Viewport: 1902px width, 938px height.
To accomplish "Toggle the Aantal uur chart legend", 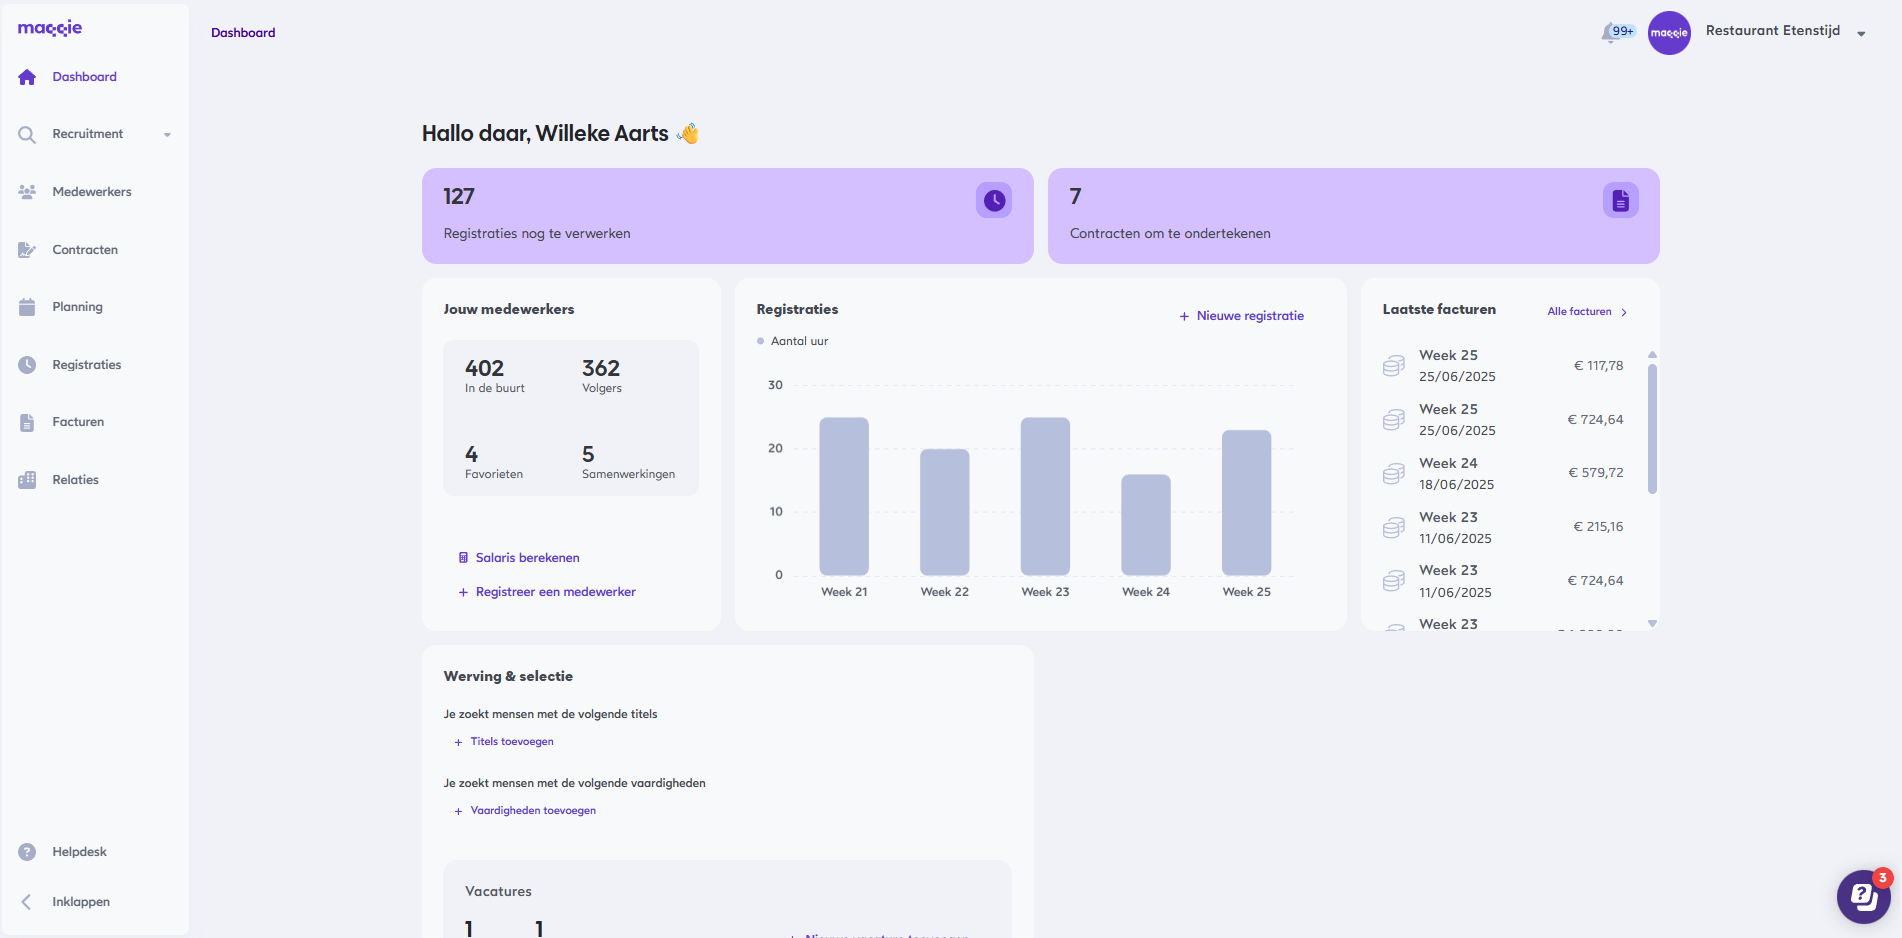I will [x=793, y=341].
